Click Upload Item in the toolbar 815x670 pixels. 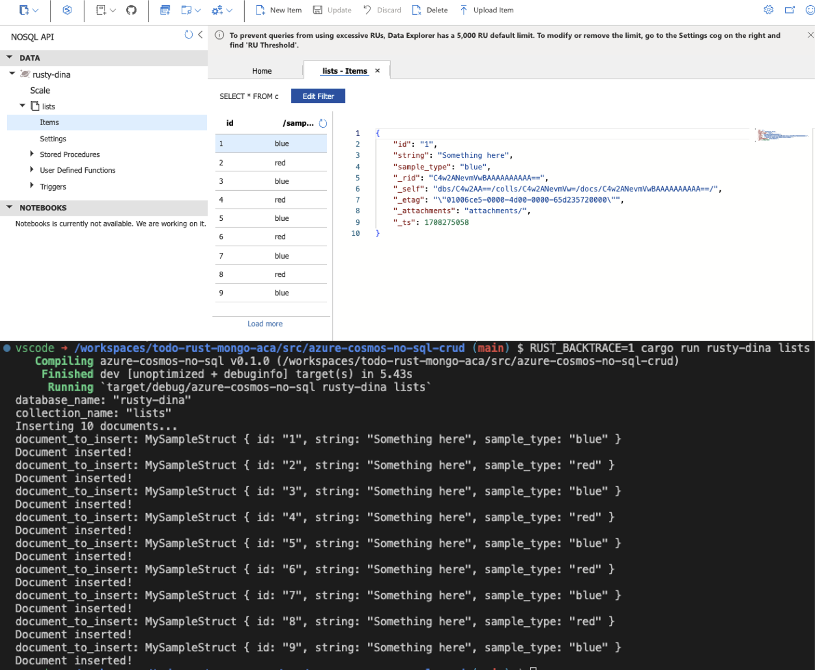pyautogui.click(x=486, y=10)
